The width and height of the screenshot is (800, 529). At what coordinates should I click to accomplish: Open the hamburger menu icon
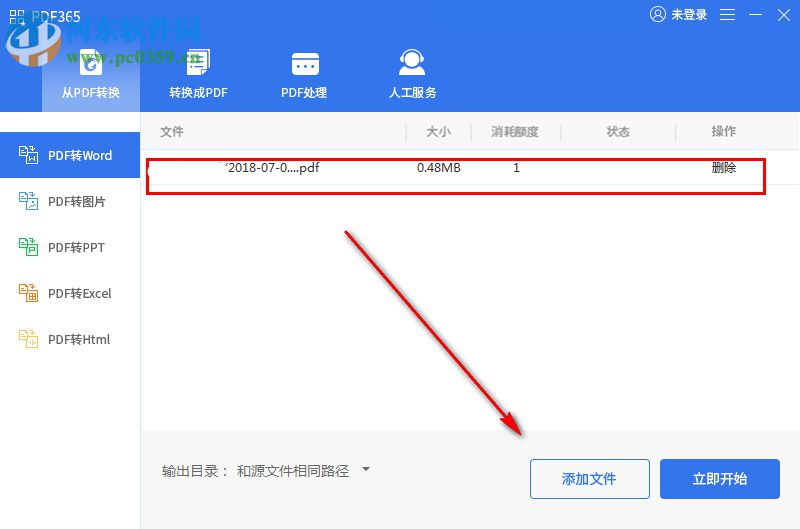coord(728,15)
